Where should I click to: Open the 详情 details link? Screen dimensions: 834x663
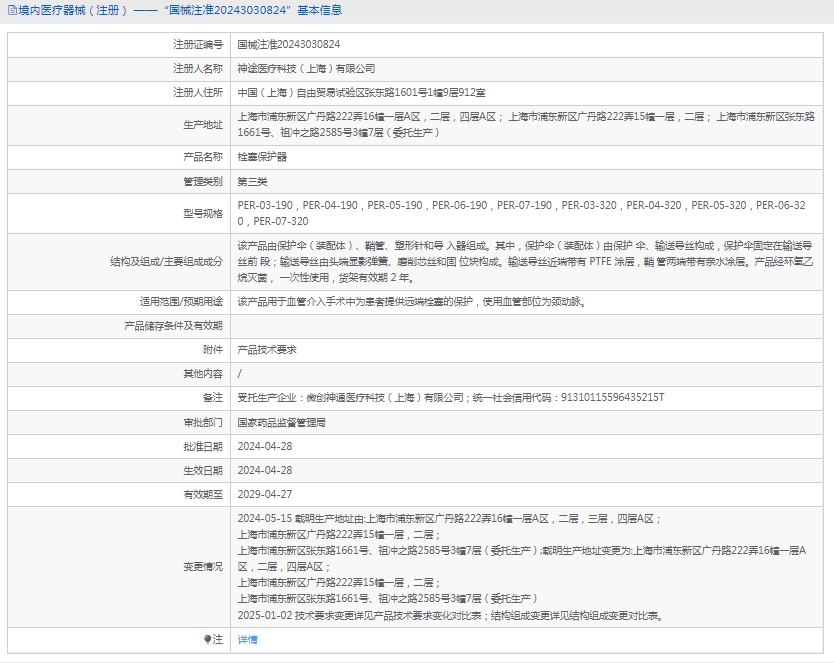[x=247, y=639]
